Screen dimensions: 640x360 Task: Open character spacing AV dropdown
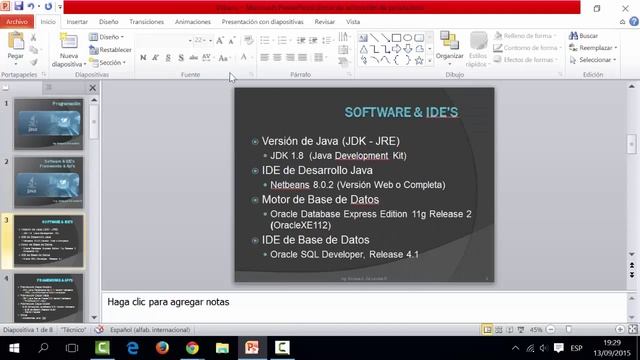click(207, 58)
